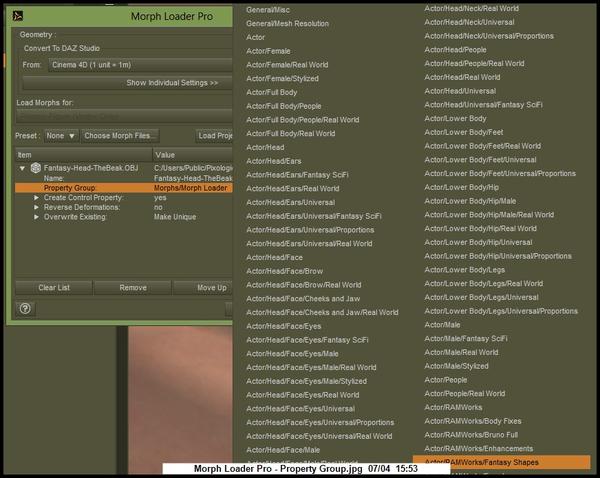Screen dimensions: 600x478
Task: Click the Item column header
Action: [x=84, y=155]
